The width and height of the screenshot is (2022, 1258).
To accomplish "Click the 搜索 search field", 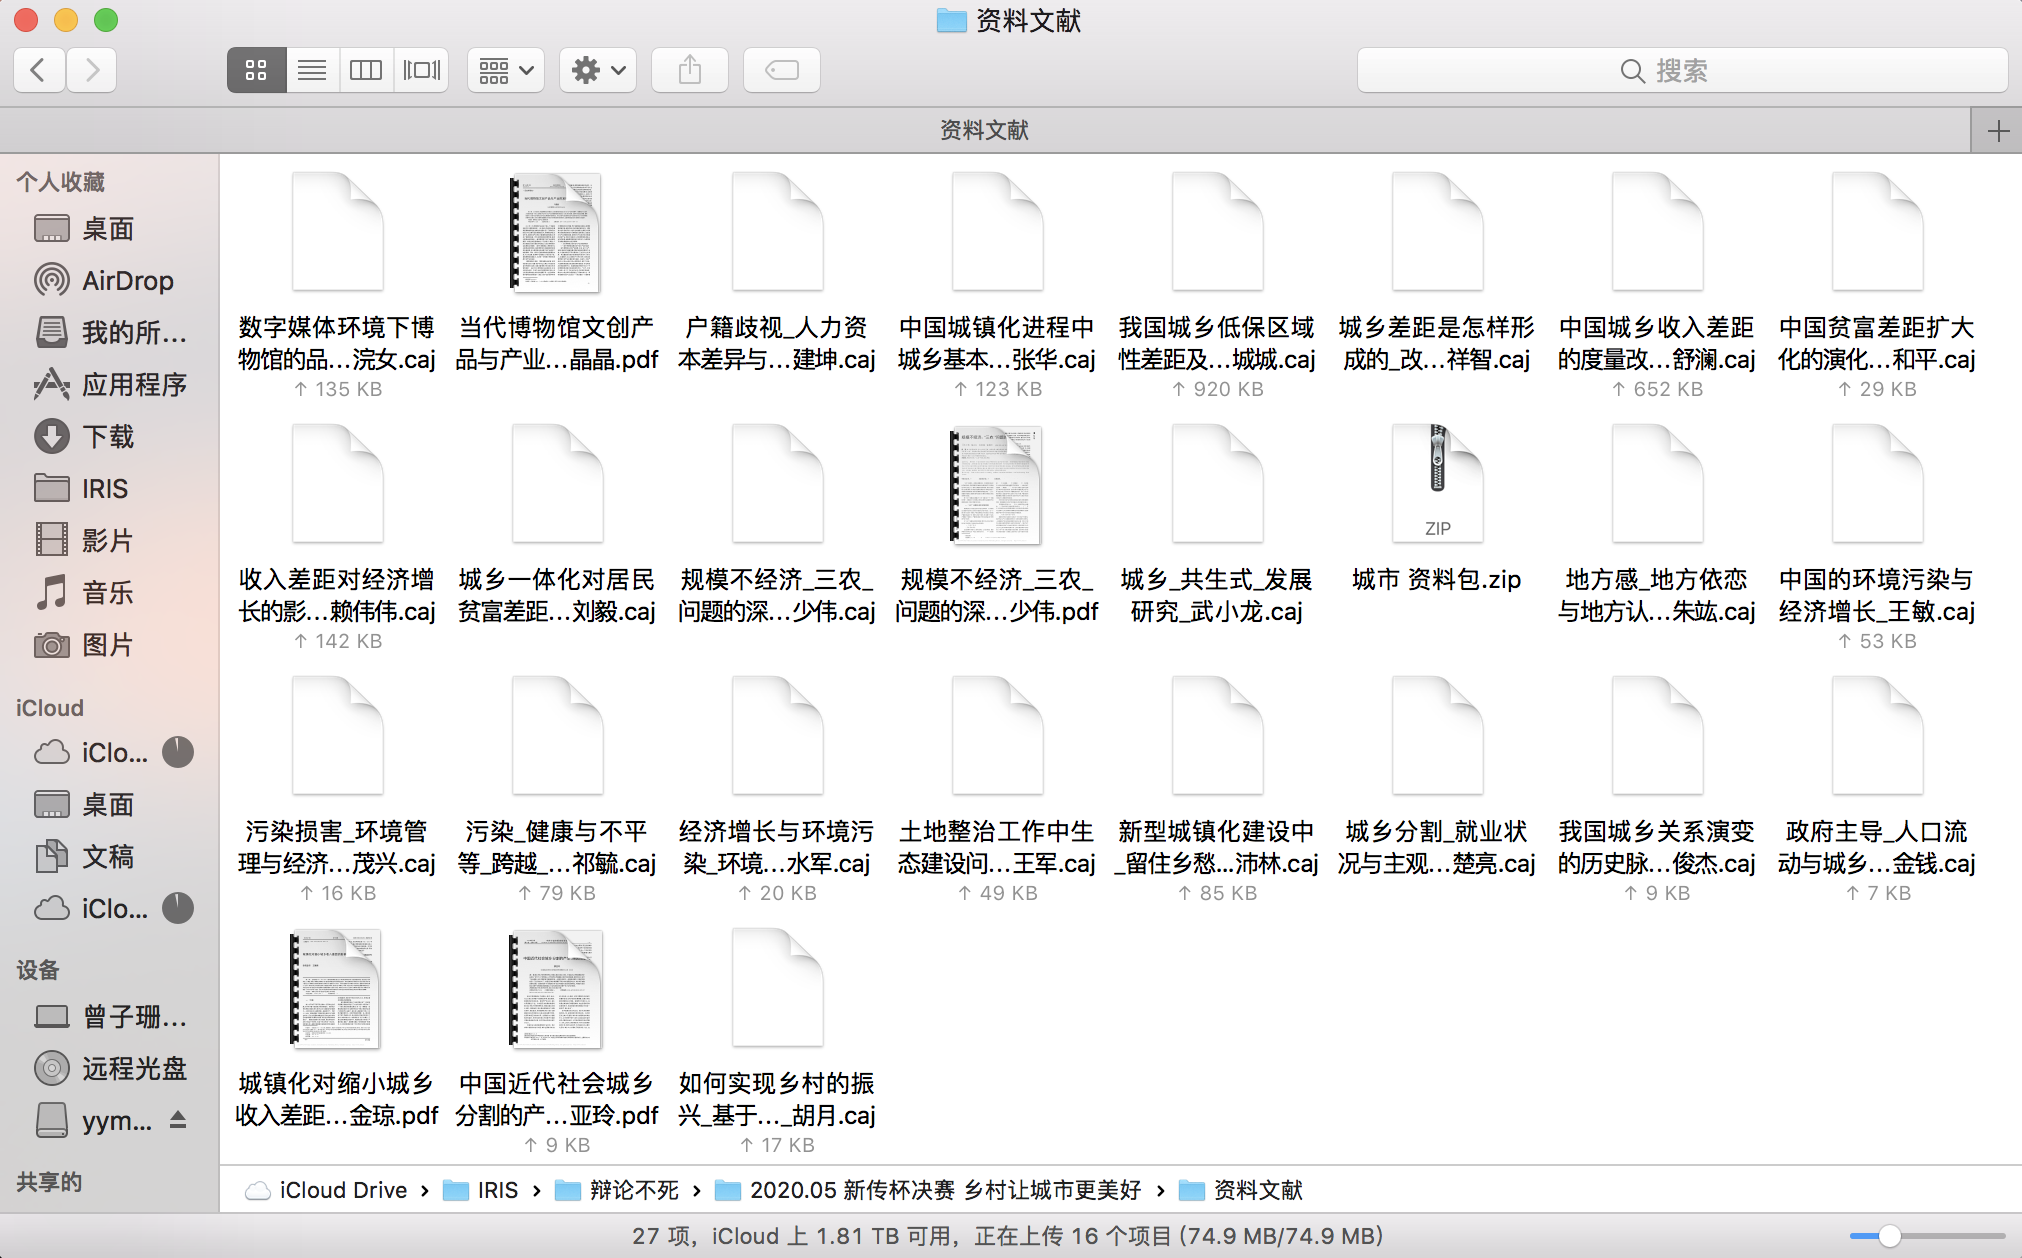I will click(x=1682, y=70).
